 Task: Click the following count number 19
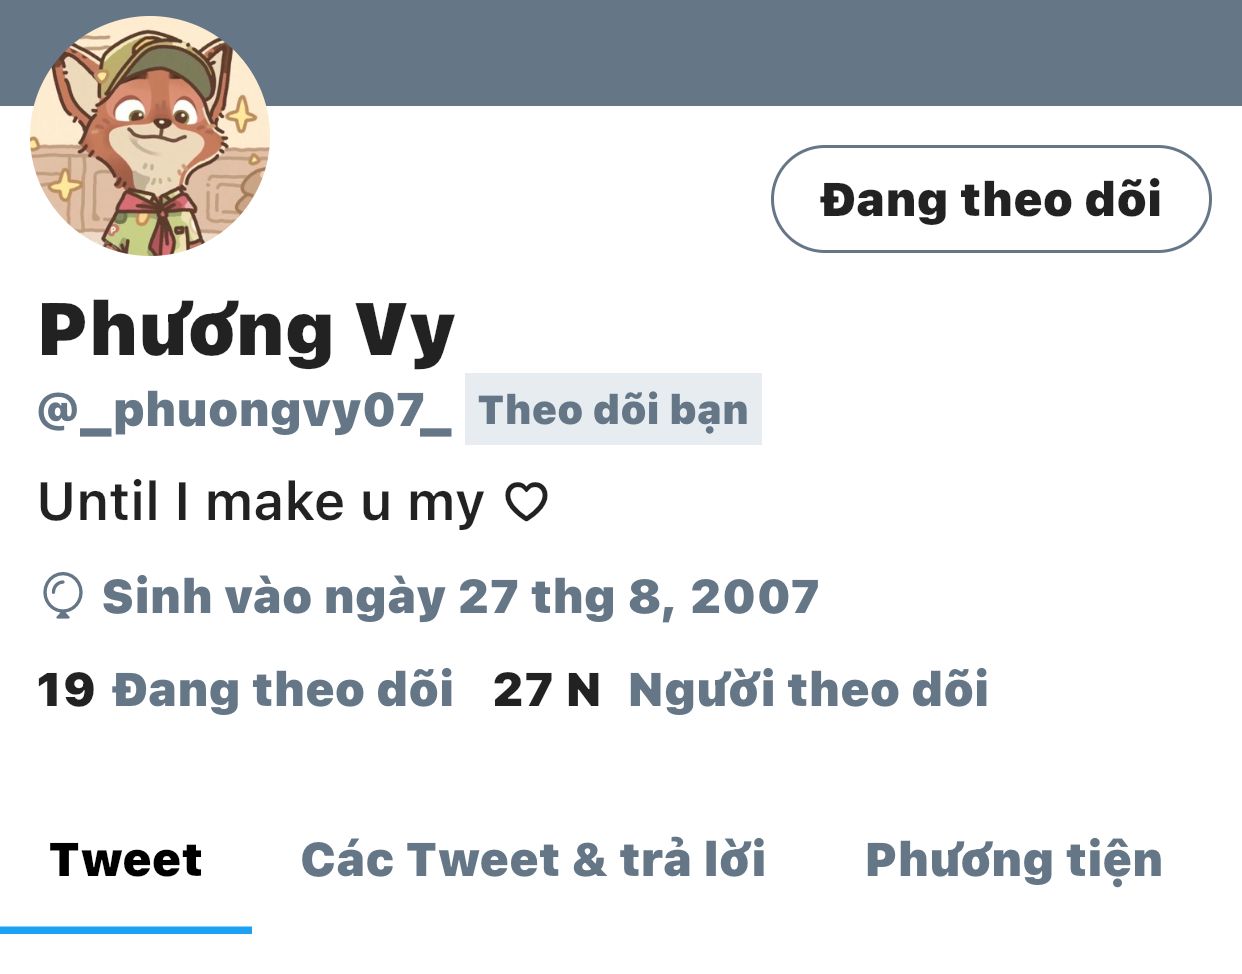point(66,690)
